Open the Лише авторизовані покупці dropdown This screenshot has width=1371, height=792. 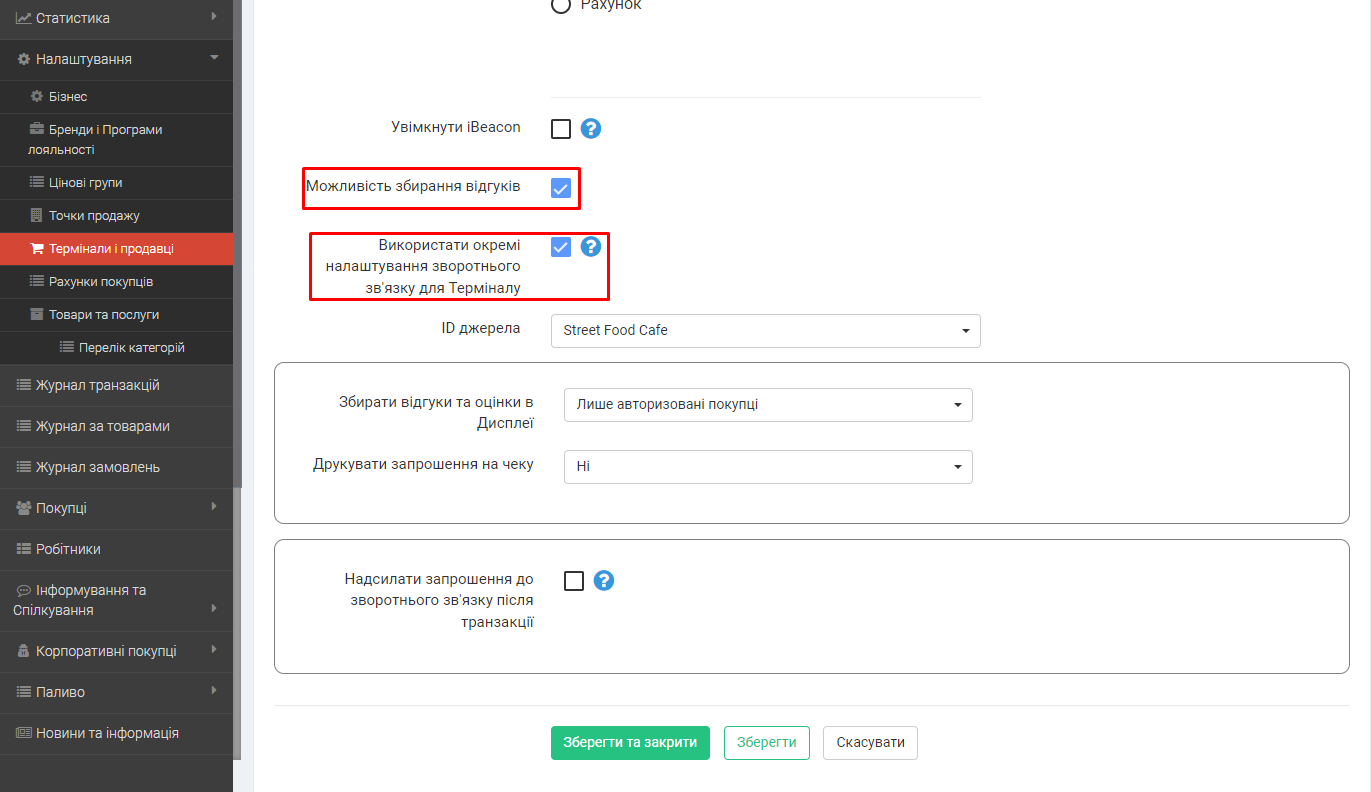coord(768,405)
